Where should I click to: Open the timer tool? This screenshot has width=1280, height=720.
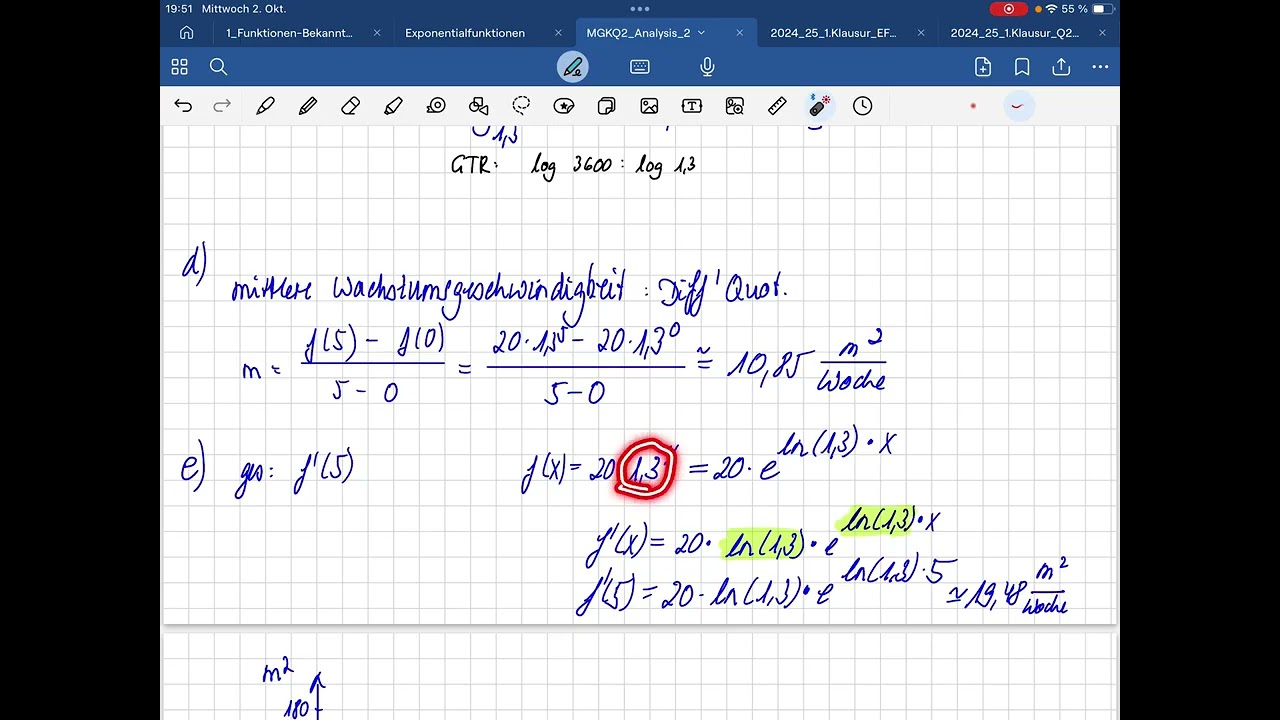coord(863,106)
